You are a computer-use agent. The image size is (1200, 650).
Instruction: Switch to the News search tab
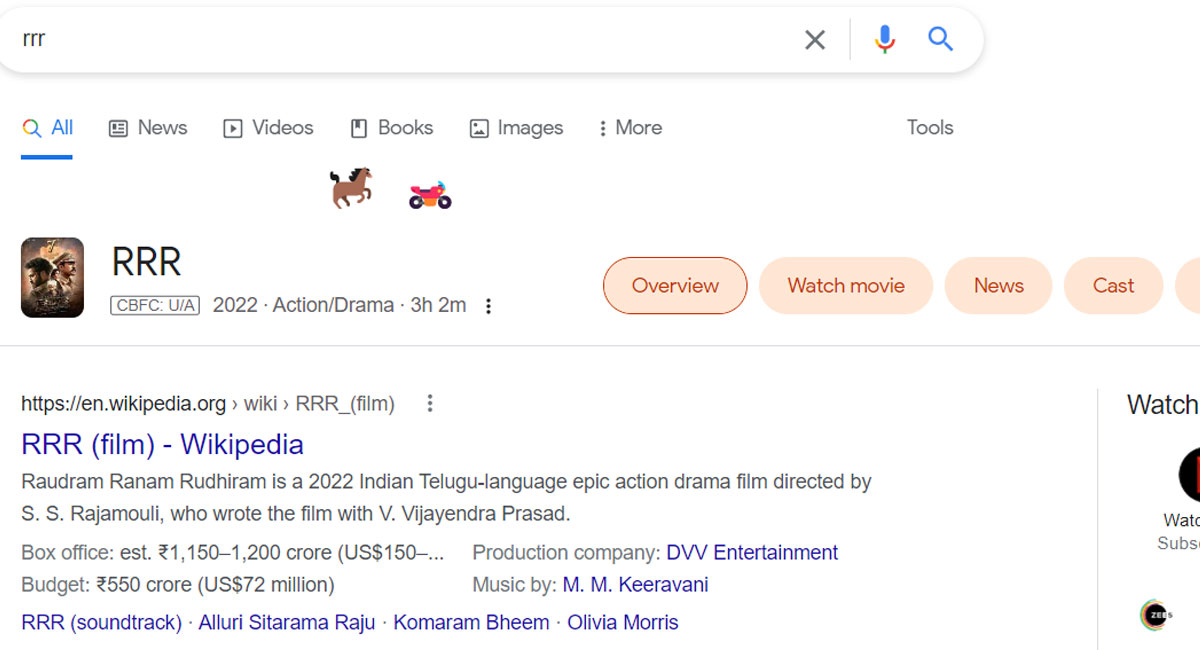[x=148, y=128]
